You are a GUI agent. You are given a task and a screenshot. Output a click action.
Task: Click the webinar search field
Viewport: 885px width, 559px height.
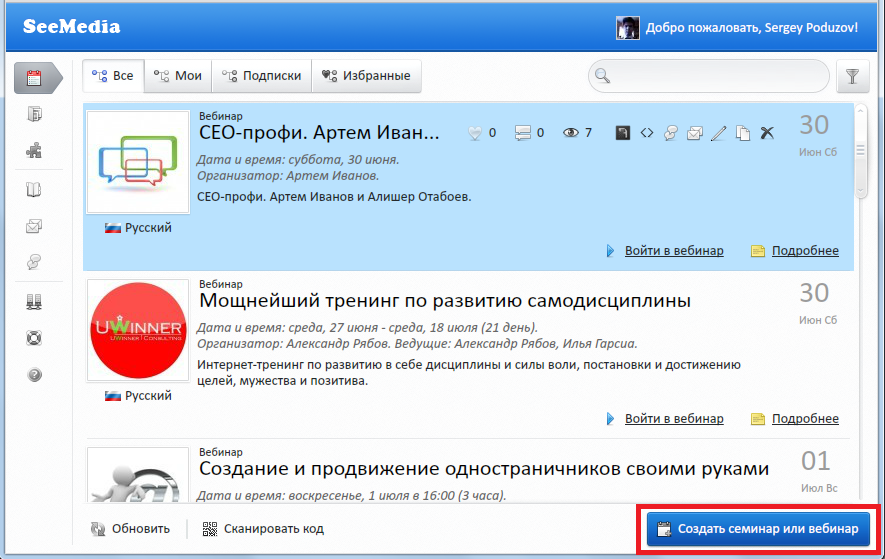tap(709, 76)
